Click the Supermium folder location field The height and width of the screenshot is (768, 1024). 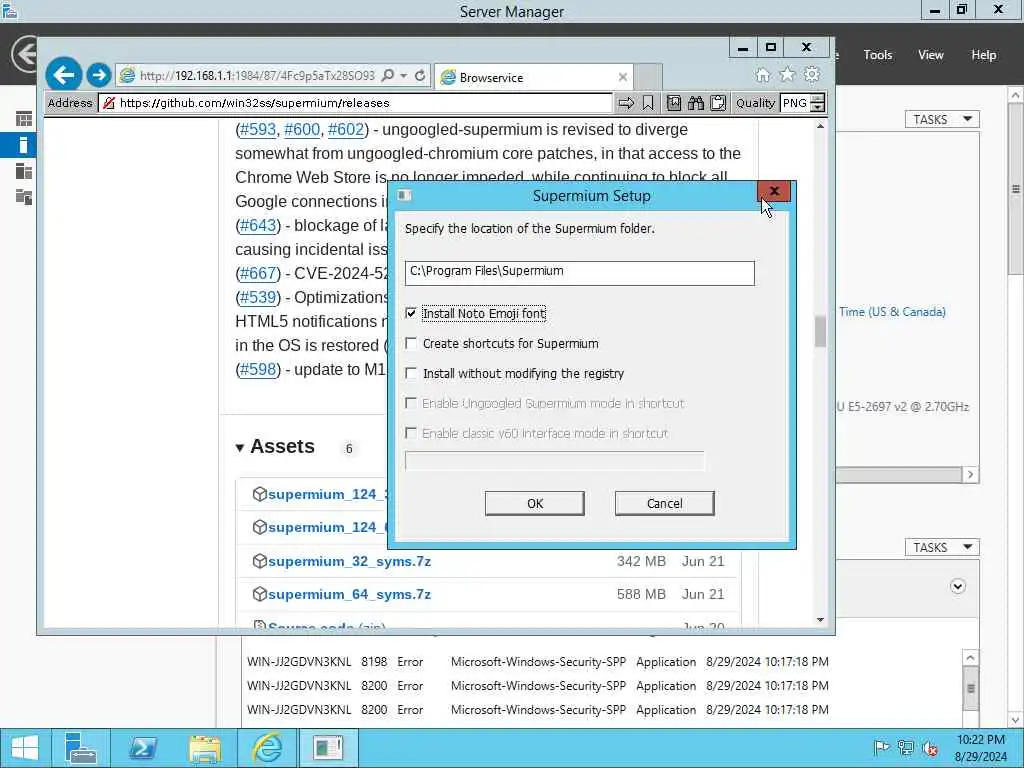pos(579,272)
